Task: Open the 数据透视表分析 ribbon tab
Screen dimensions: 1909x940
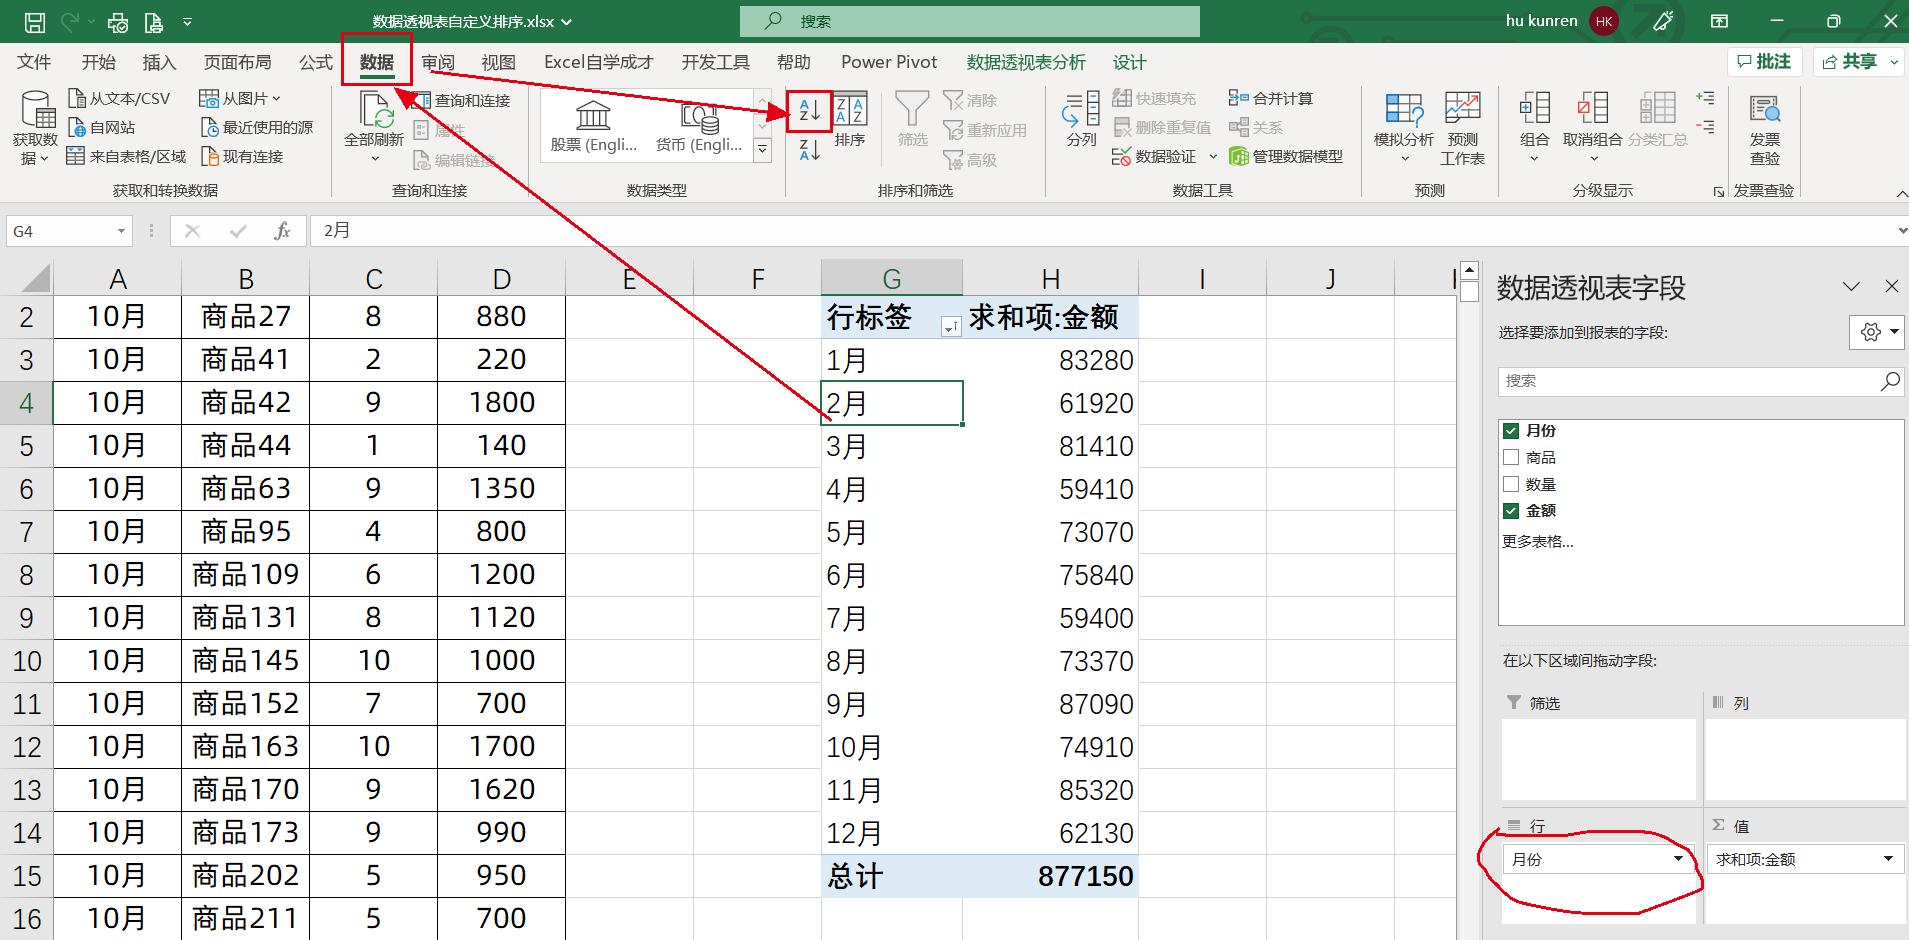Action: click(x=1024, y=61)
